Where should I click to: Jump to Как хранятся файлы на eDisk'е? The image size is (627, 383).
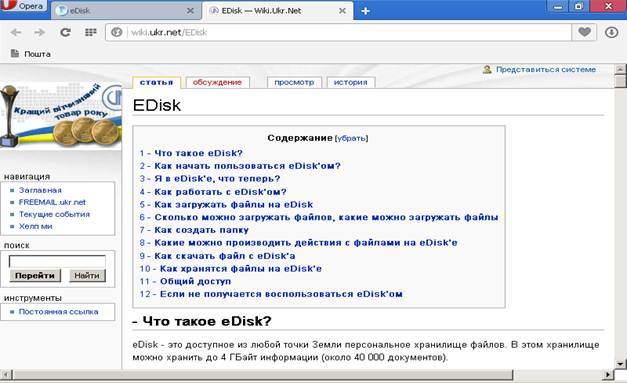(x=231, y=269)
